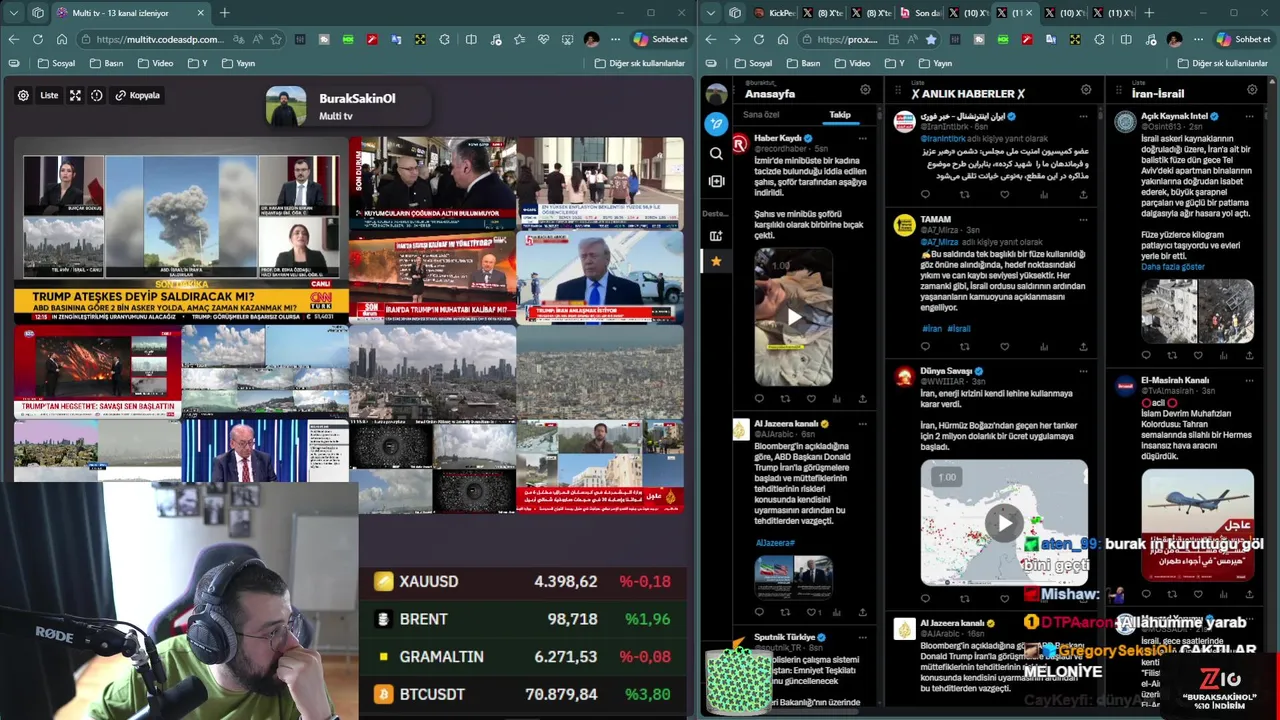The image size is (1280, 720).
Task: Click the BTCUSDT ticker row
Action: pyautogui.click(x=524, y=694)
